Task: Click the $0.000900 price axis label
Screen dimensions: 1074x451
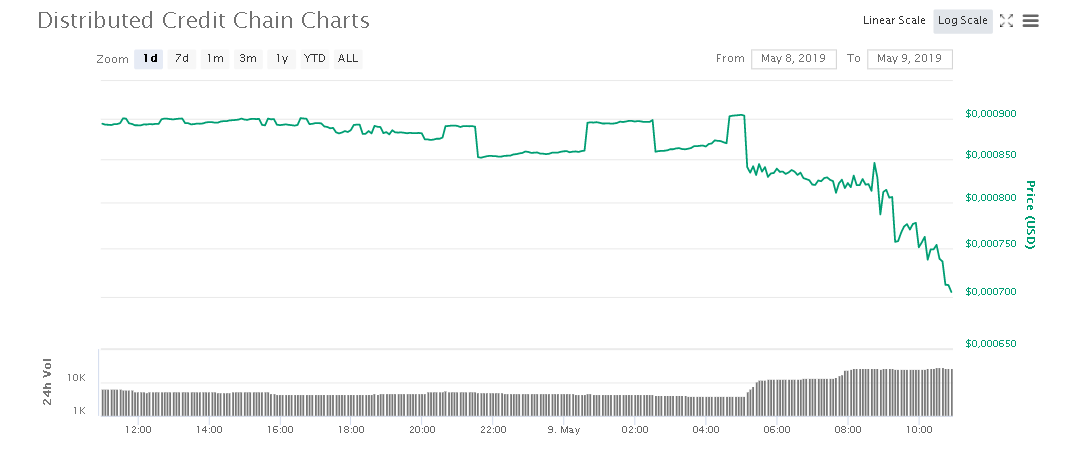Action: tap(990, 114)
